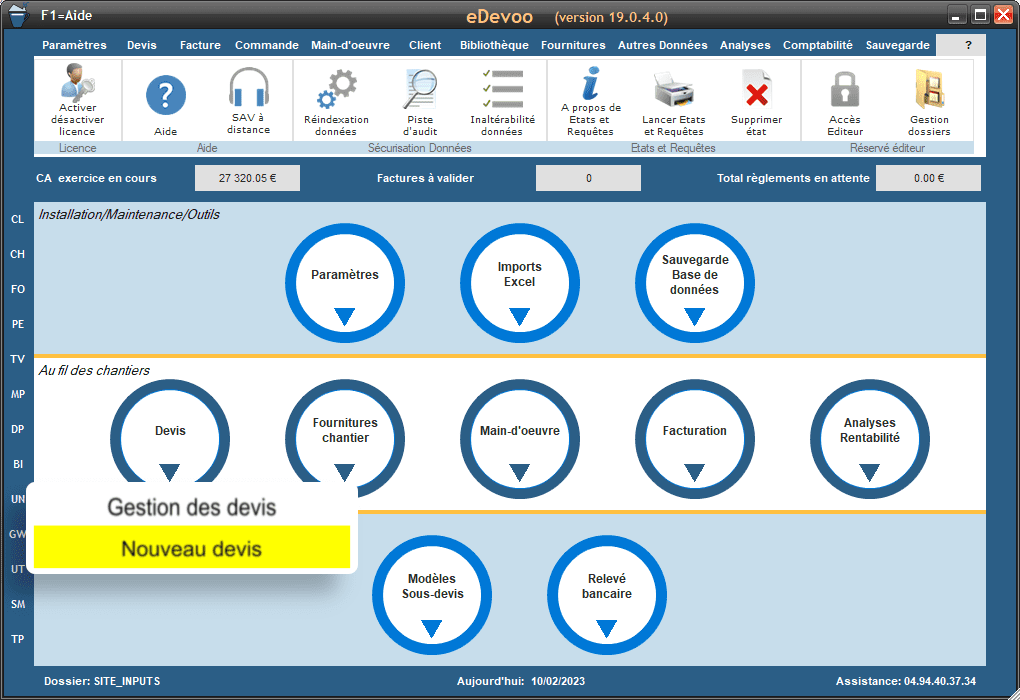The width and height of the screenshot is (1020, 700).
Task: Open the Main-d'oeuvre menu in menu bar
Action: (350, 45)
